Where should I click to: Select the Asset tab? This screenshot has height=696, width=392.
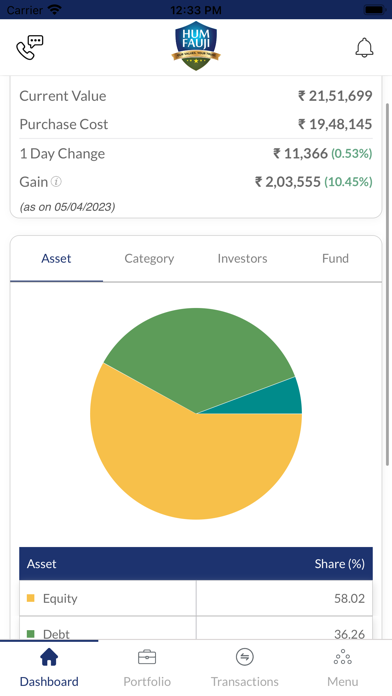pyautogui.click(x=56, y=258)
